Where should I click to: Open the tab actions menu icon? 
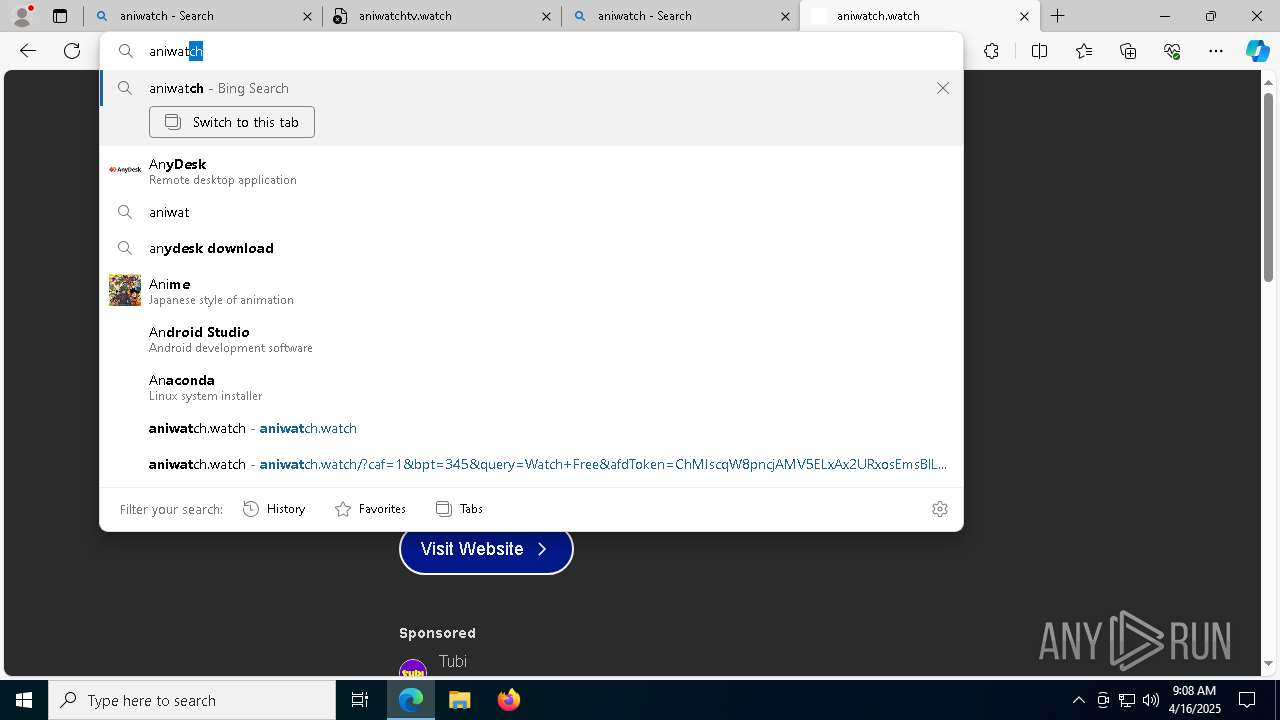coord(60,16)
